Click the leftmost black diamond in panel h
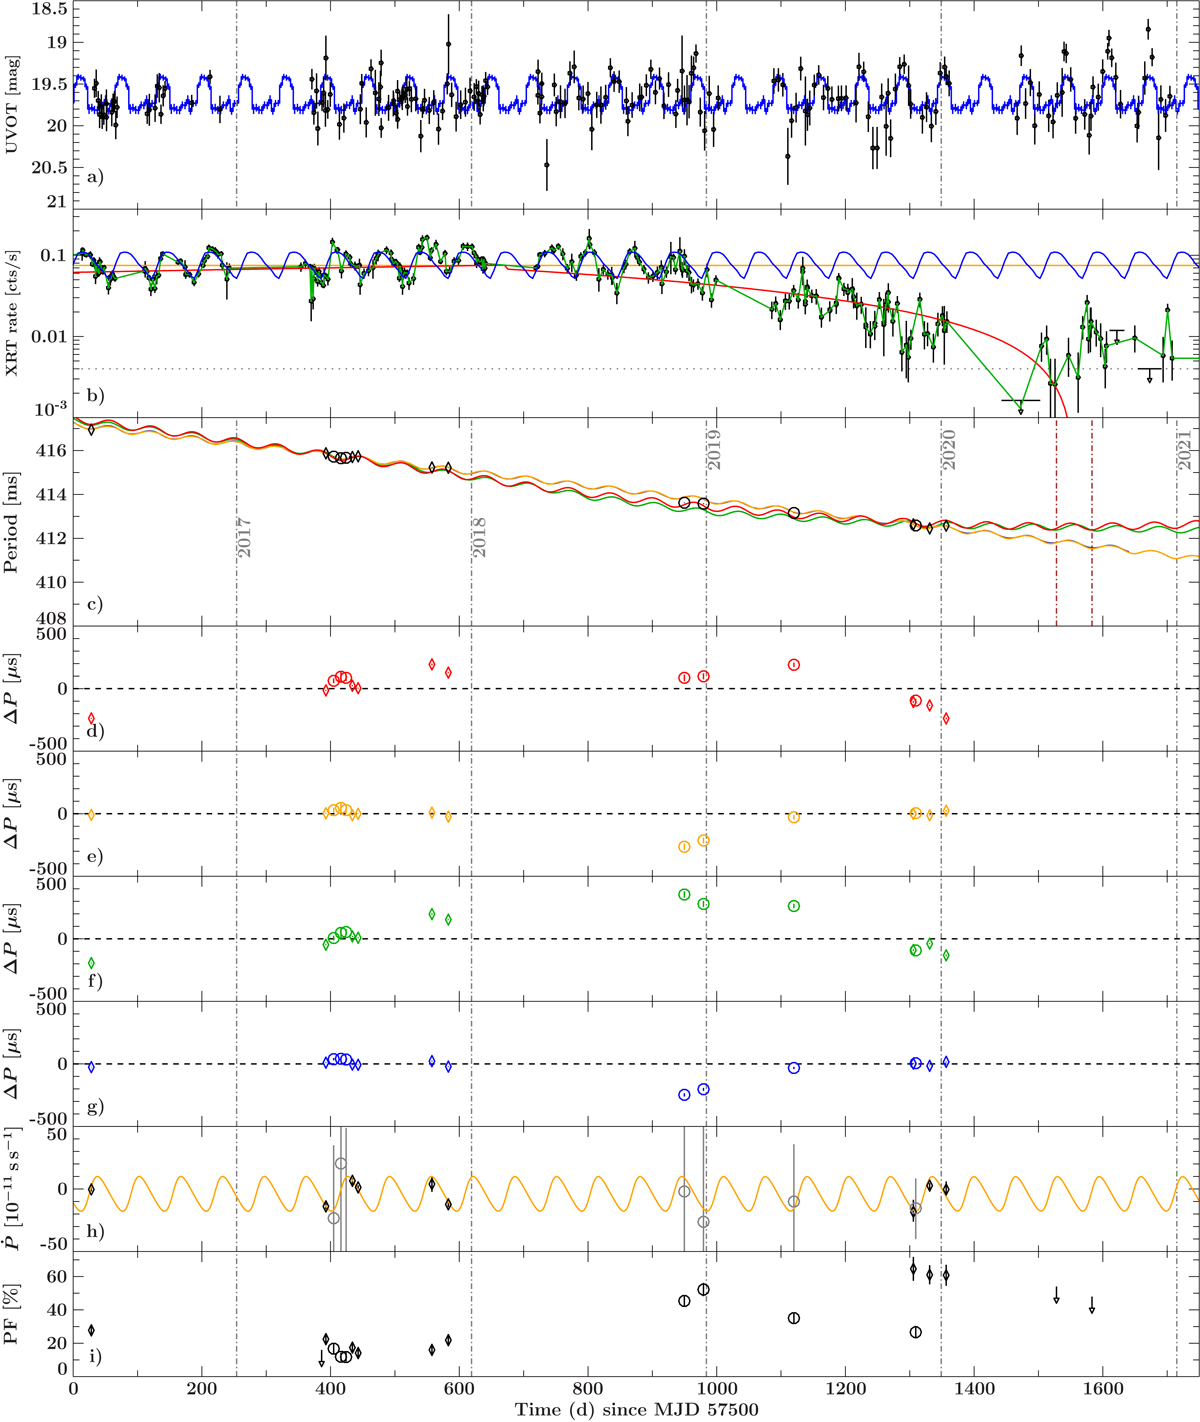Viewport: 1200px width, 1422px height. (91, 1189)
